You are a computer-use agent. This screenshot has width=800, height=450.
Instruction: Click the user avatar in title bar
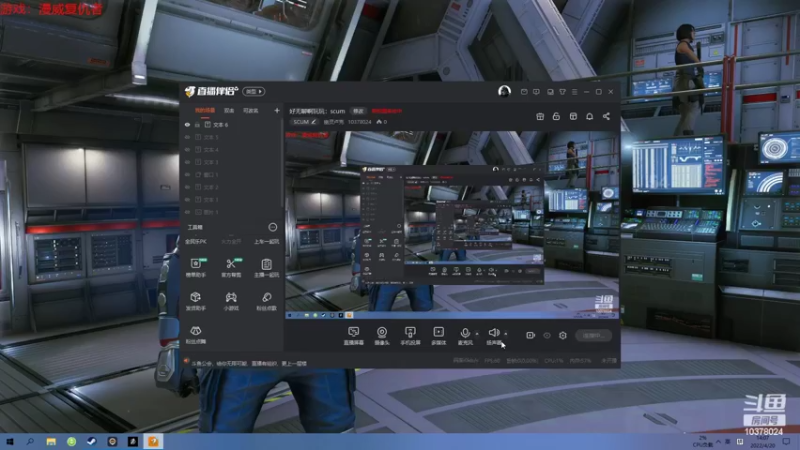coord(504,91)
